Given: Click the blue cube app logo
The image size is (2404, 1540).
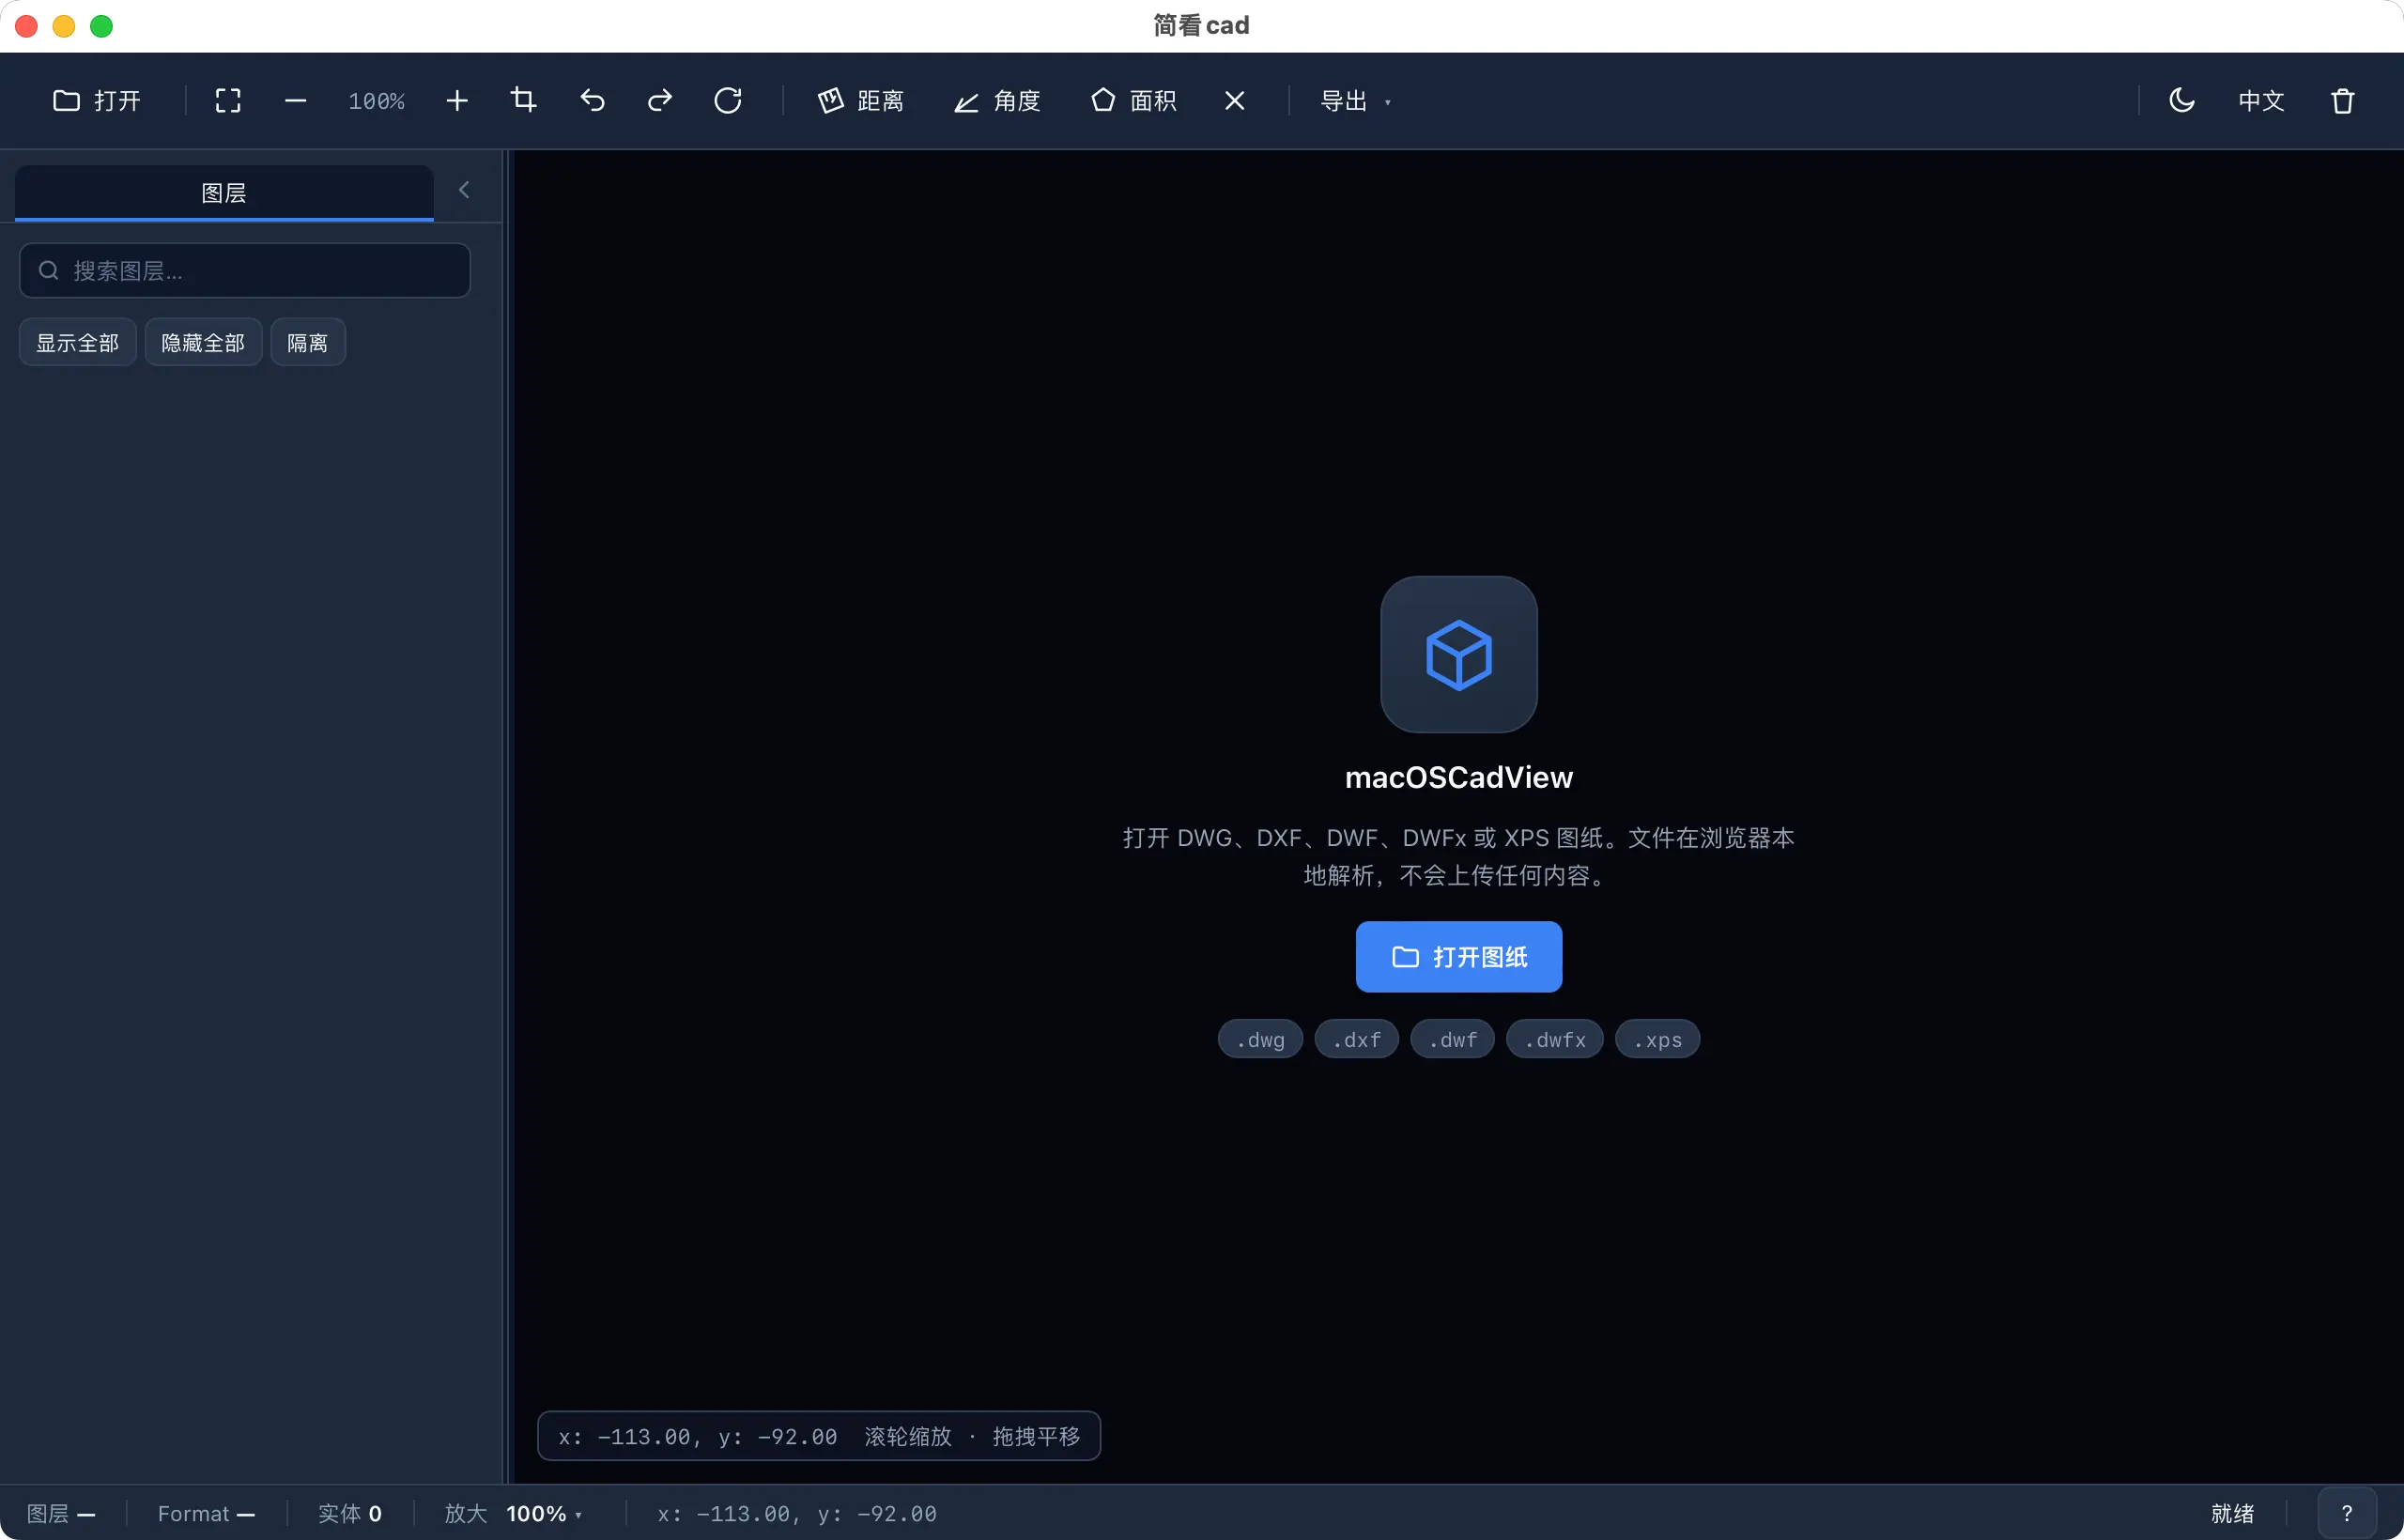Looking at the screenshot, I should click(x=1459, y=655).
